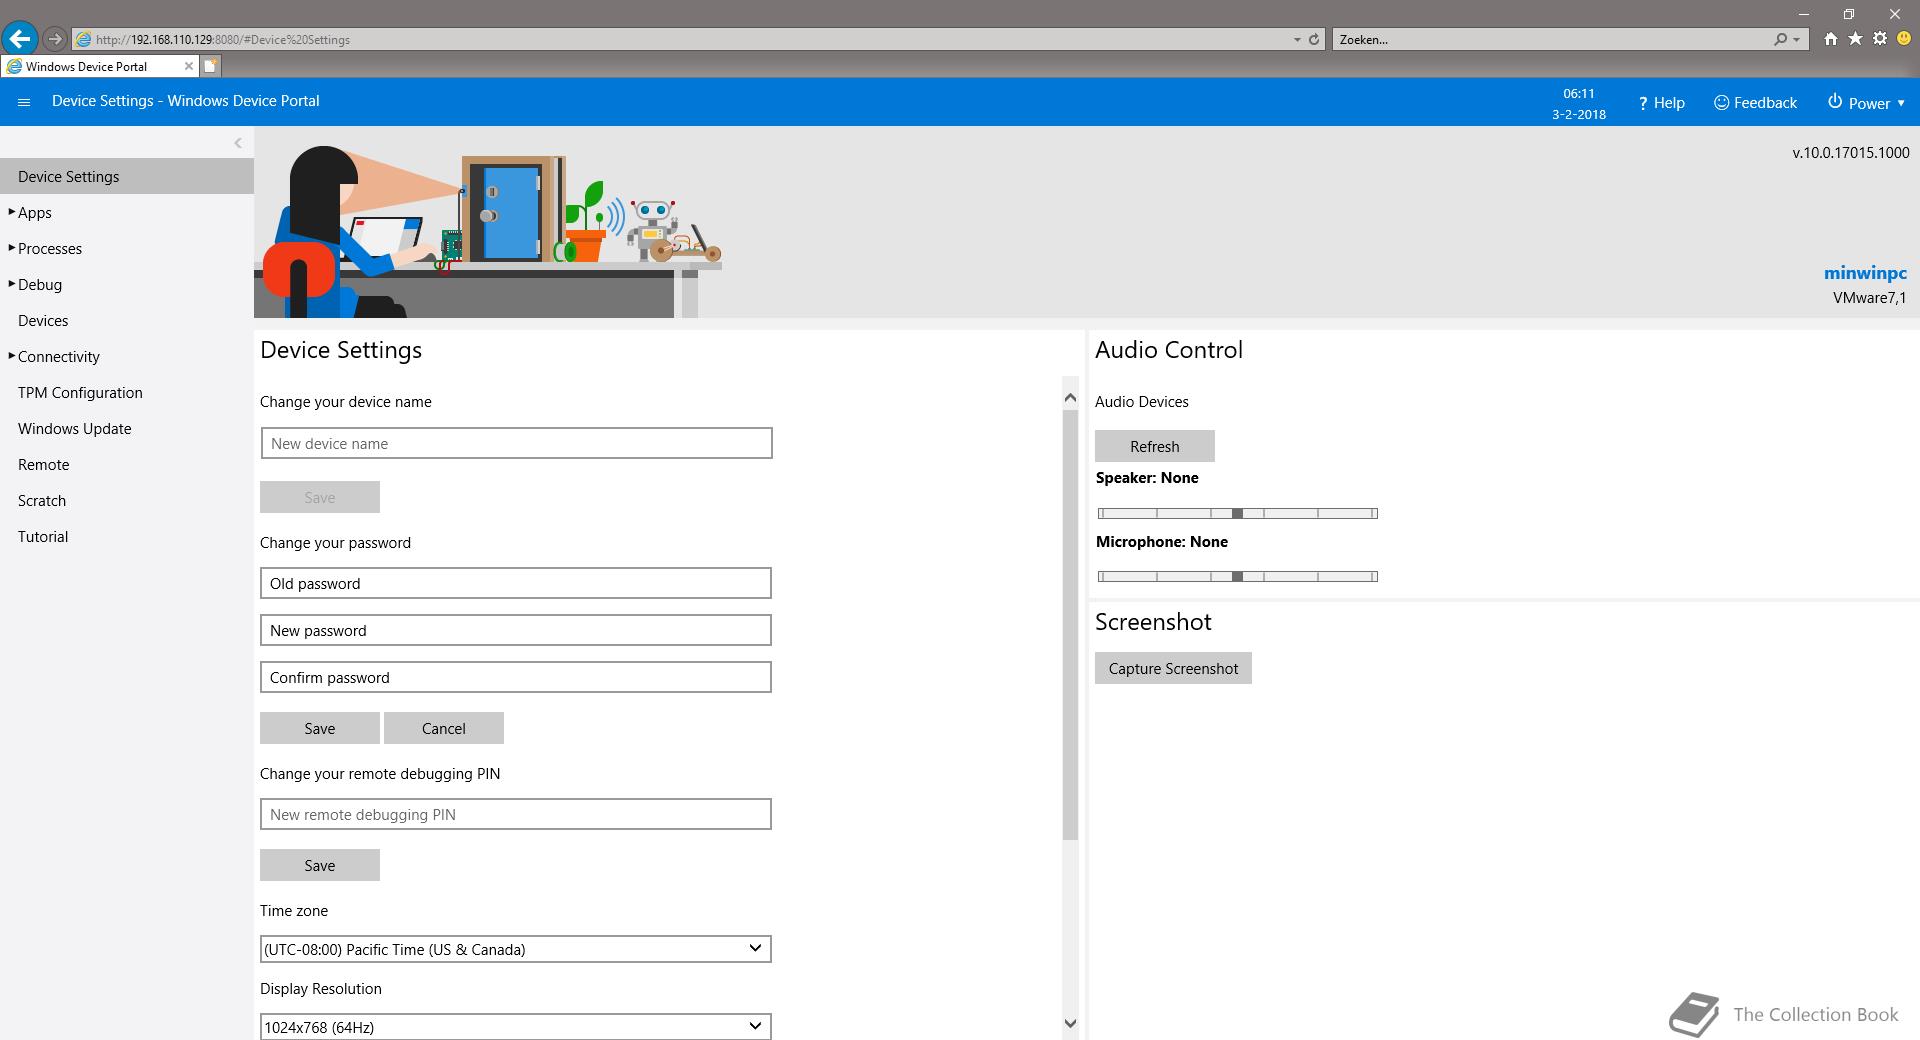1920x1040 pixels.
Task: Click the minwinpc device name
Action: (1865, 273)
